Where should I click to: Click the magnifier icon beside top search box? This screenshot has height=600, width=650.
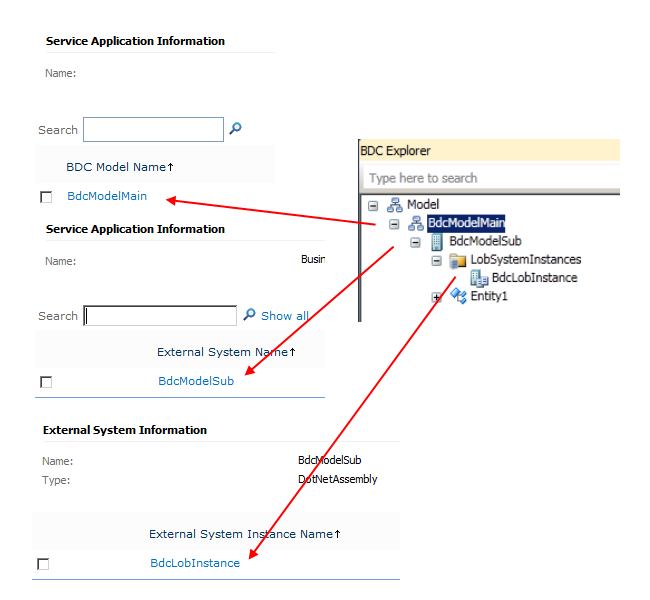235,128
